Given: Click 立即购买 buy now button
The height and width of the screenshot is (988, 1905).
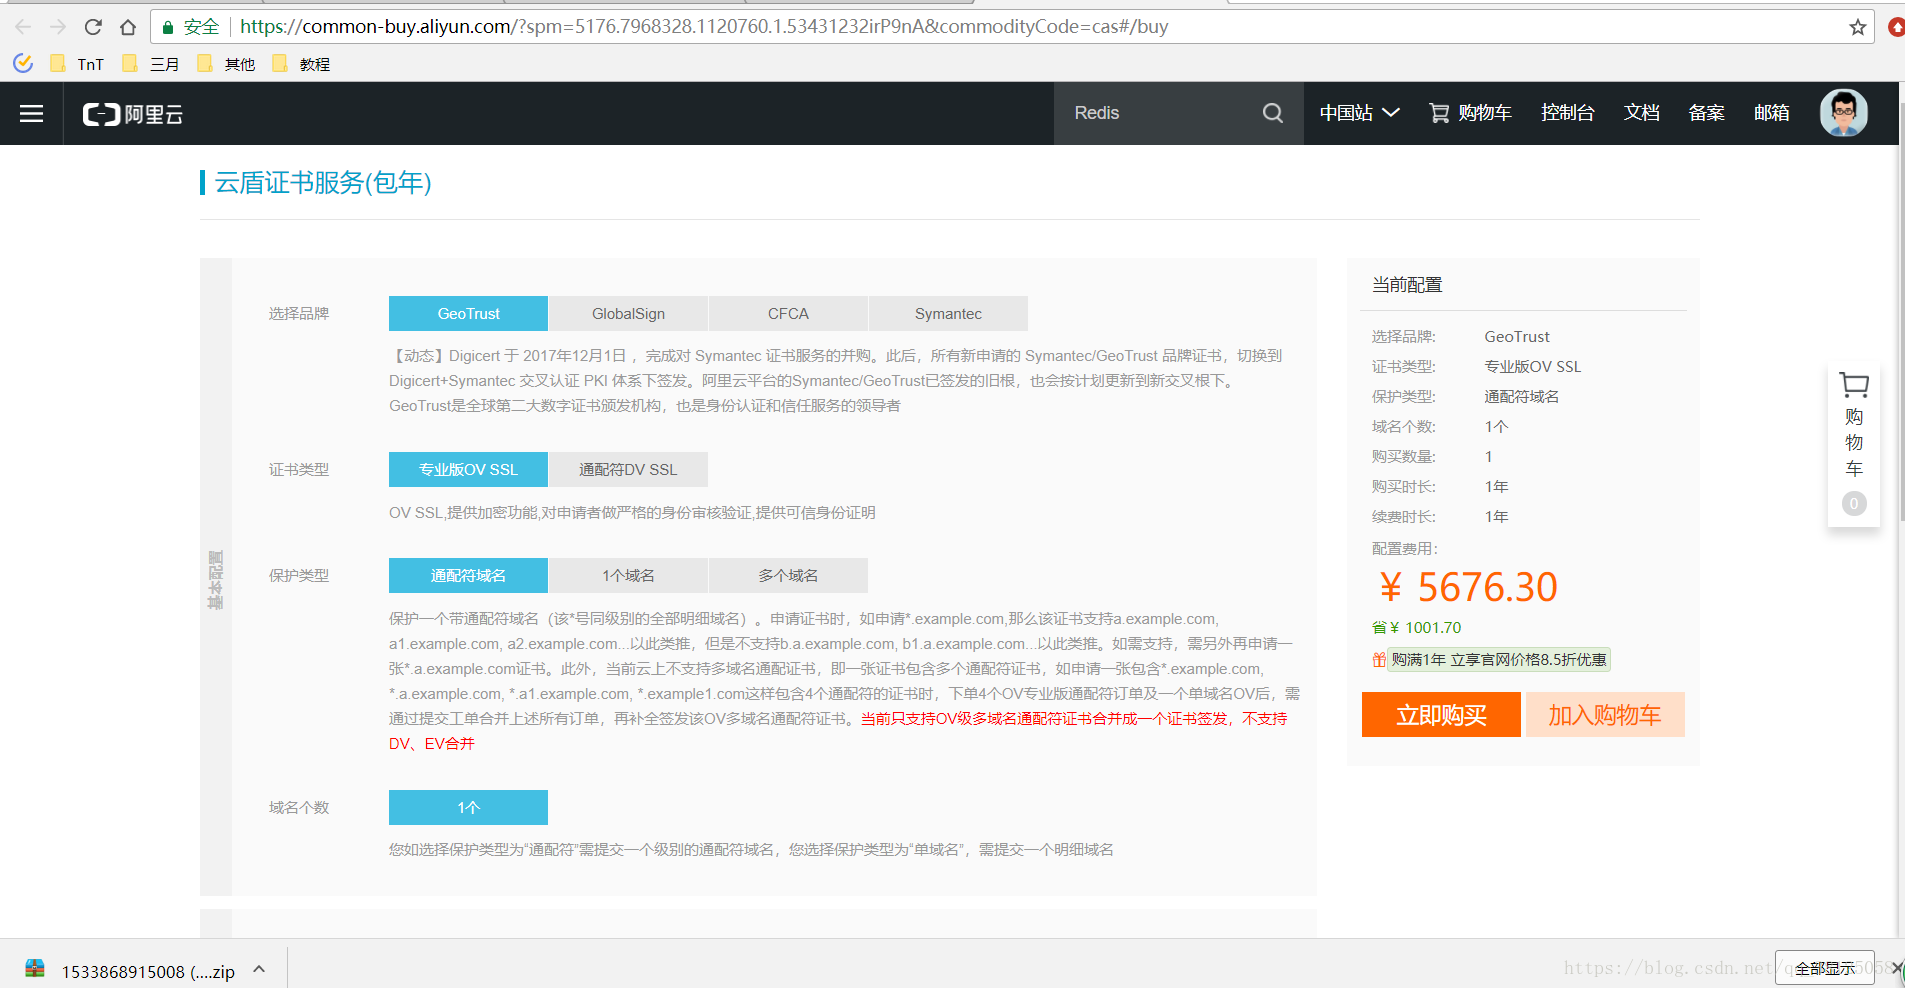Looking at the screenshot, I should [1441, 714].
